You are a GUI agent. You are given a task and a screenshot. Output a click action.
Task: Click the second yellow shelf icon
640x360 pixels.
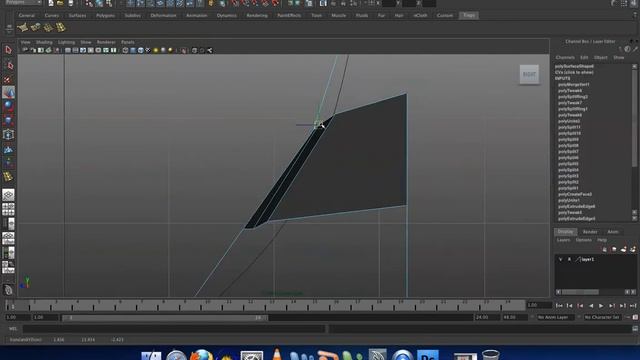(x=36, y=27)
